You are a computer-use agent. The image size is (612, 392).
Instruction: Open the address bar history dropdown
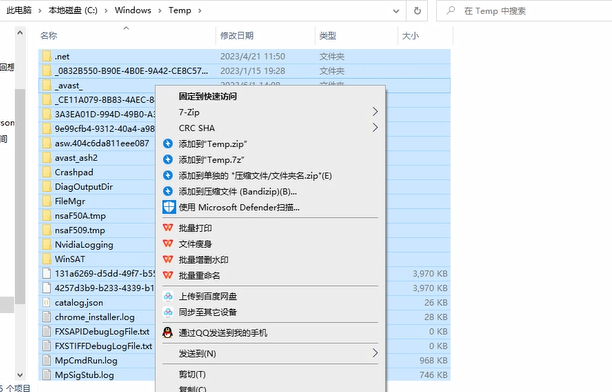click(x=396, y=11)
